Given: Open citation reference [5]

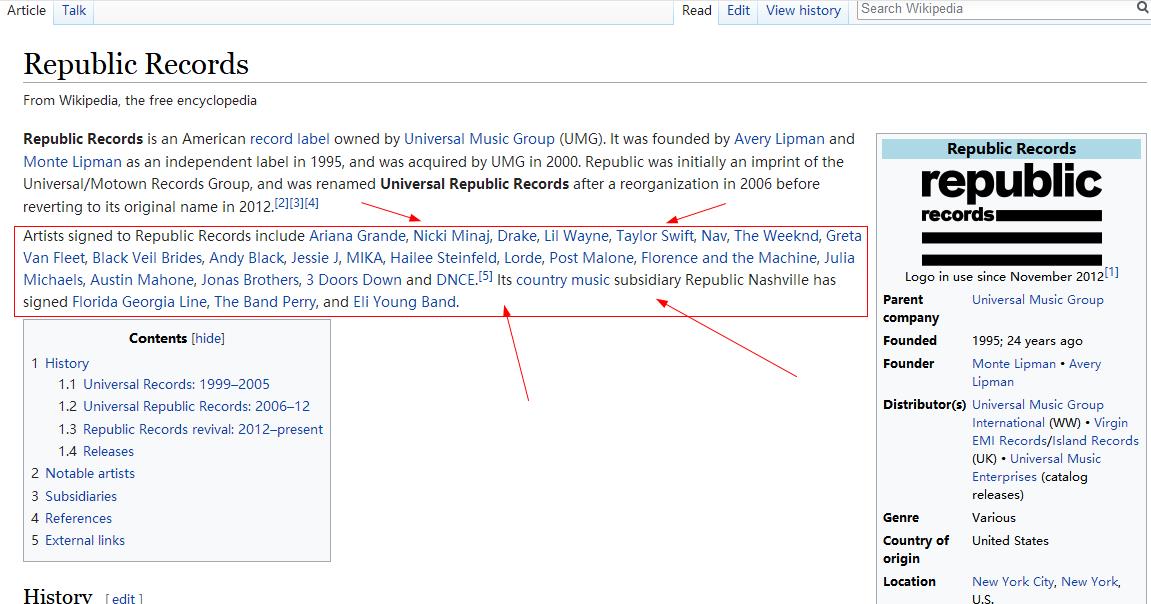Looking at the screenshot, I should coord(485,277).
